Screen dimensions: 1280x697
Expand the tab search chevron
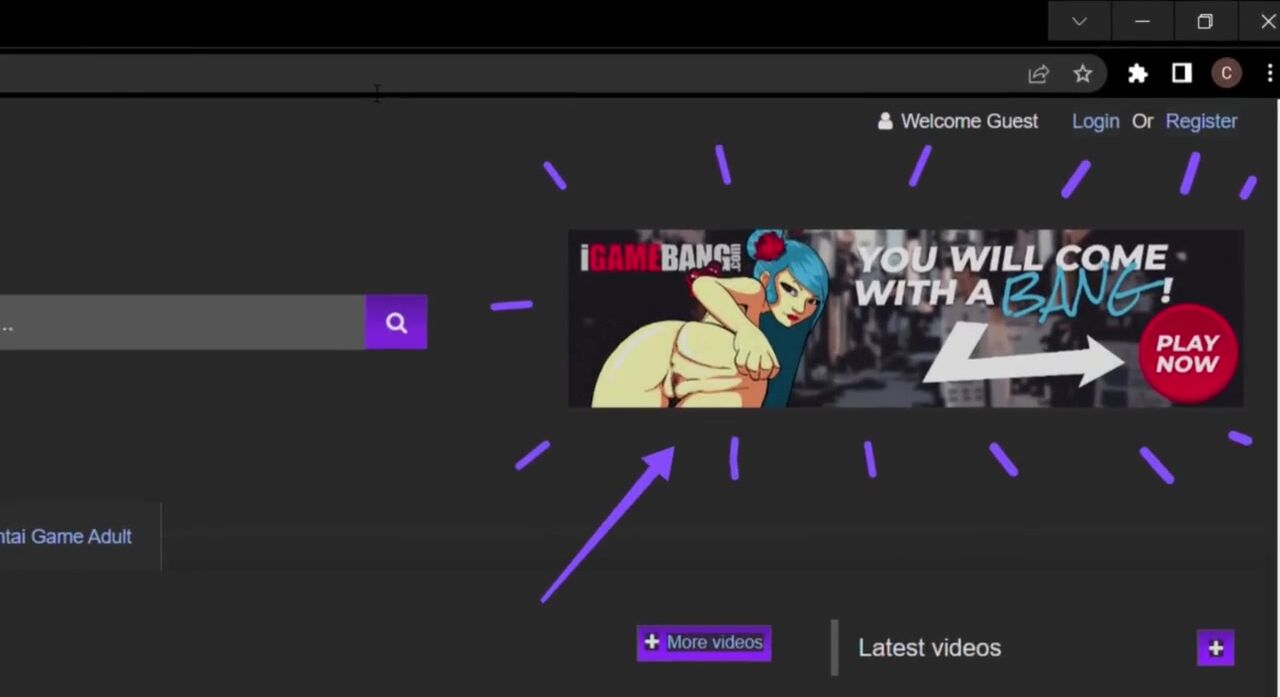coord(1079,21)
